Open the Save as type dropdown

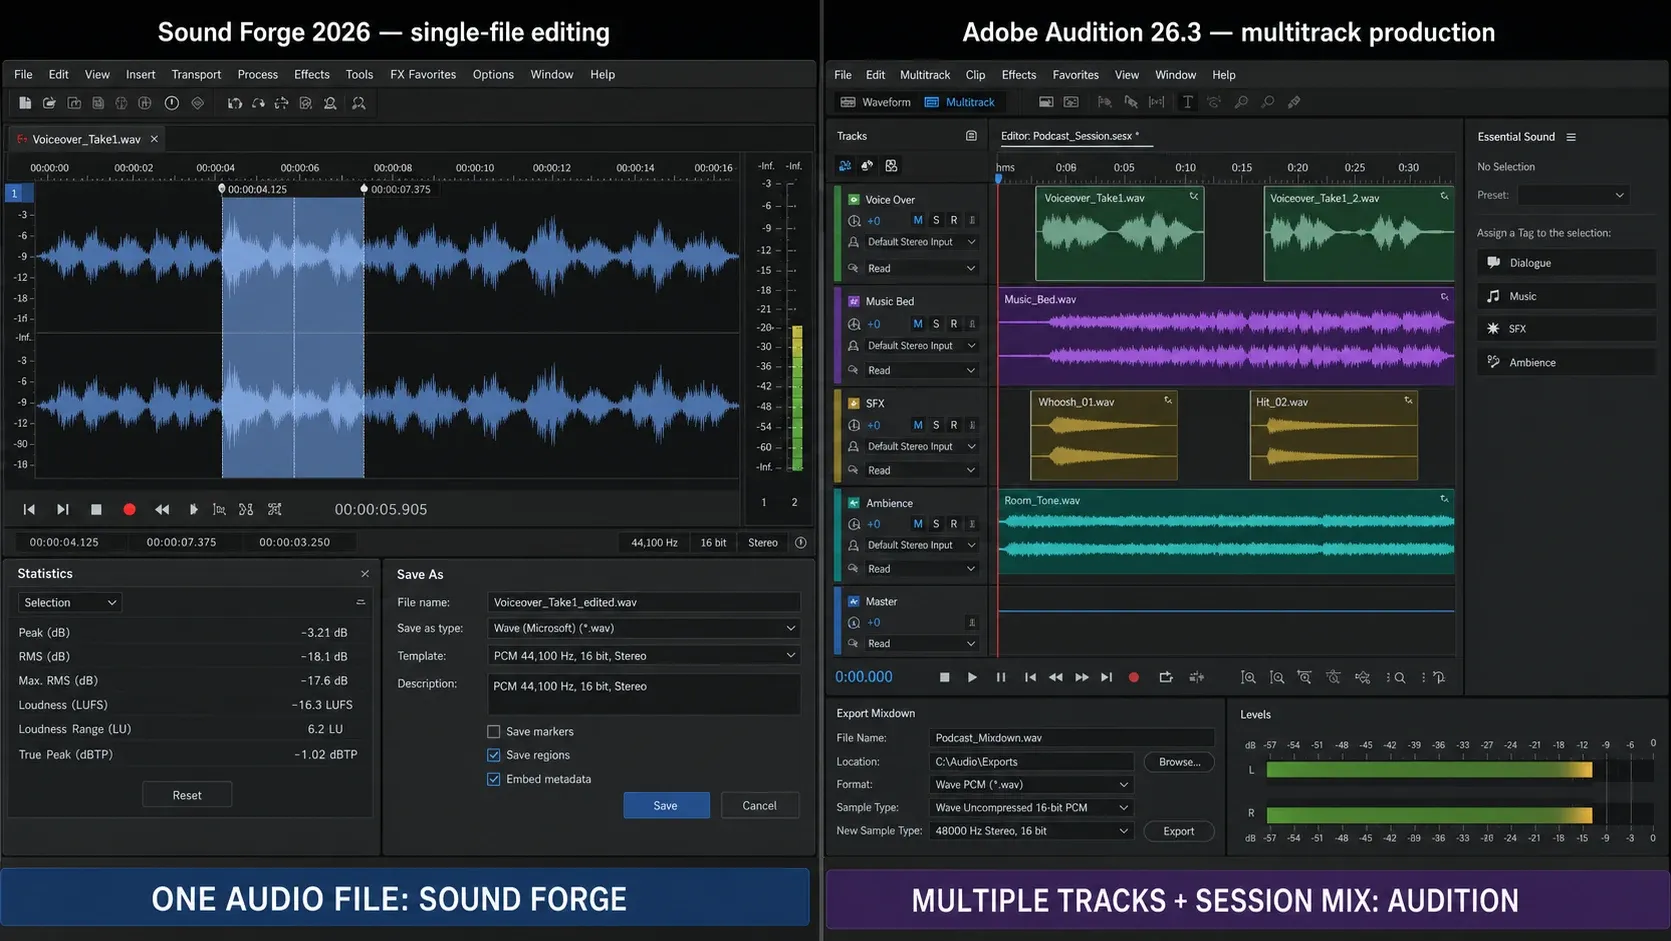(x=644, y=628)
